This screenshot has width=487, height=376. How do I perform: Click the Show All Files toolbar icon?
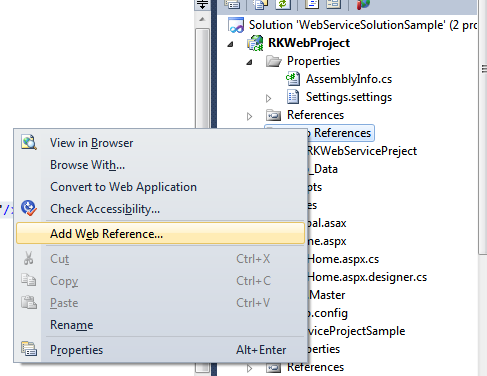pos(260,4)
